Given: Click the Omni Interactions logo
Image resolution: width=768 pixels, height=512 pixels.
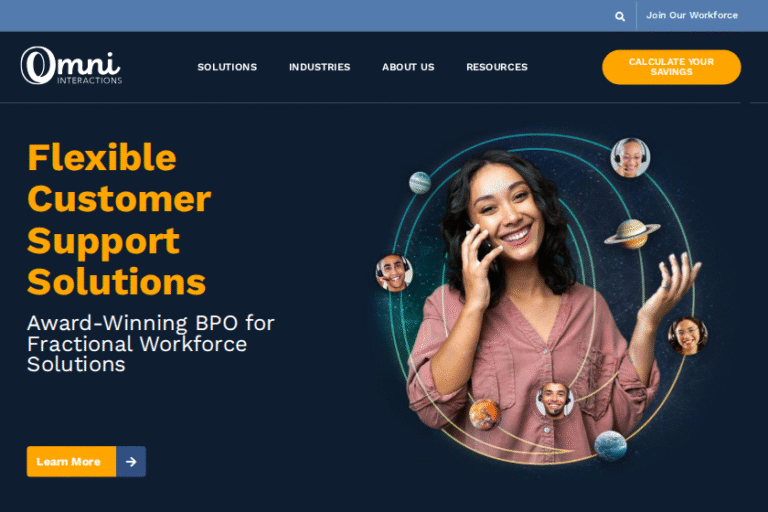Looking at the screenshot, I should pos(72,66).
